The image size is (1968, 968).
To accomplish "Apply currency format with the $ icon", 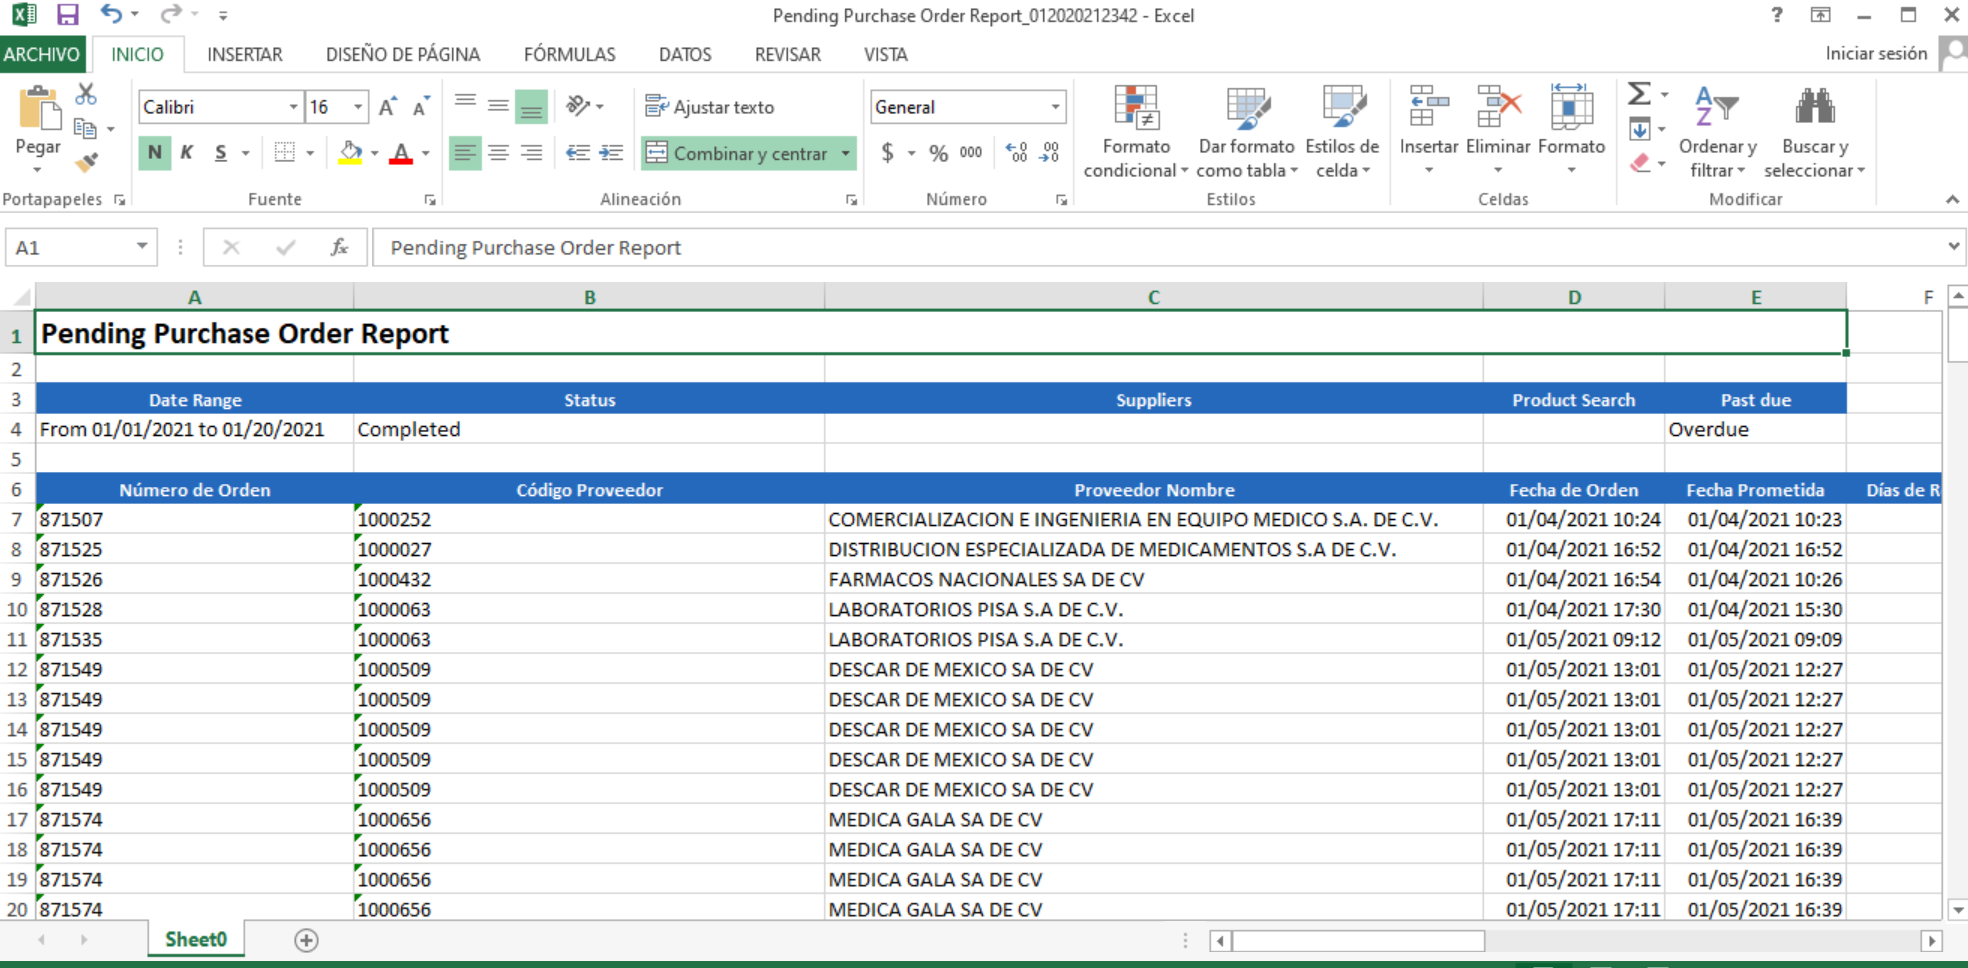I will (888, 153).
